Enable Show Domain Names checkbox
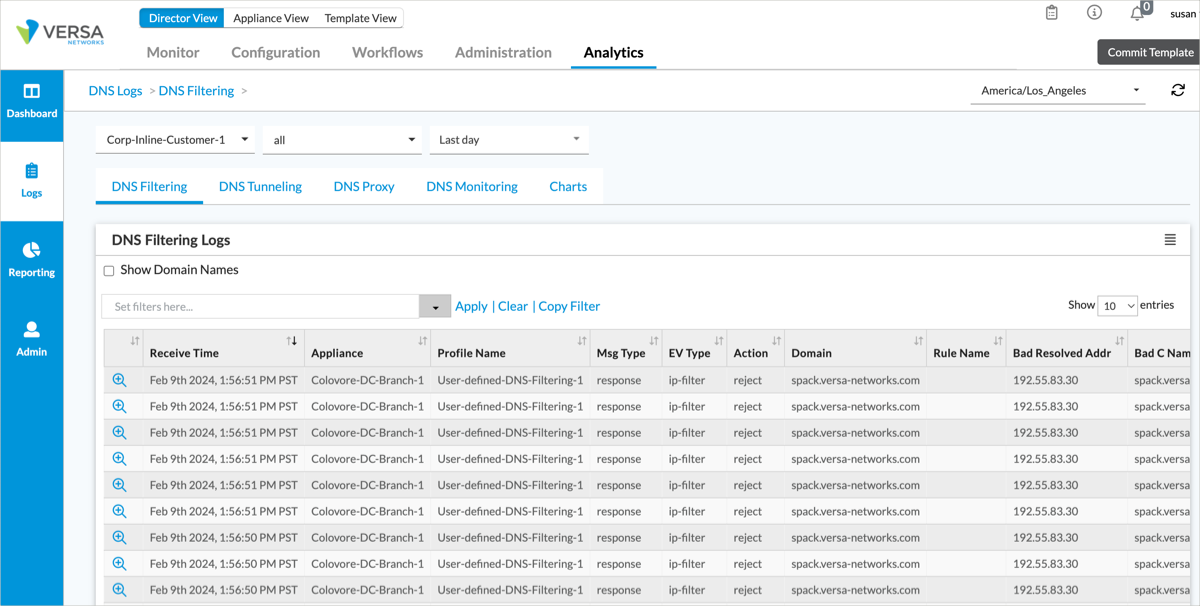The height and width of the screenshot is (606, 1200). click(x=109, y=271)
